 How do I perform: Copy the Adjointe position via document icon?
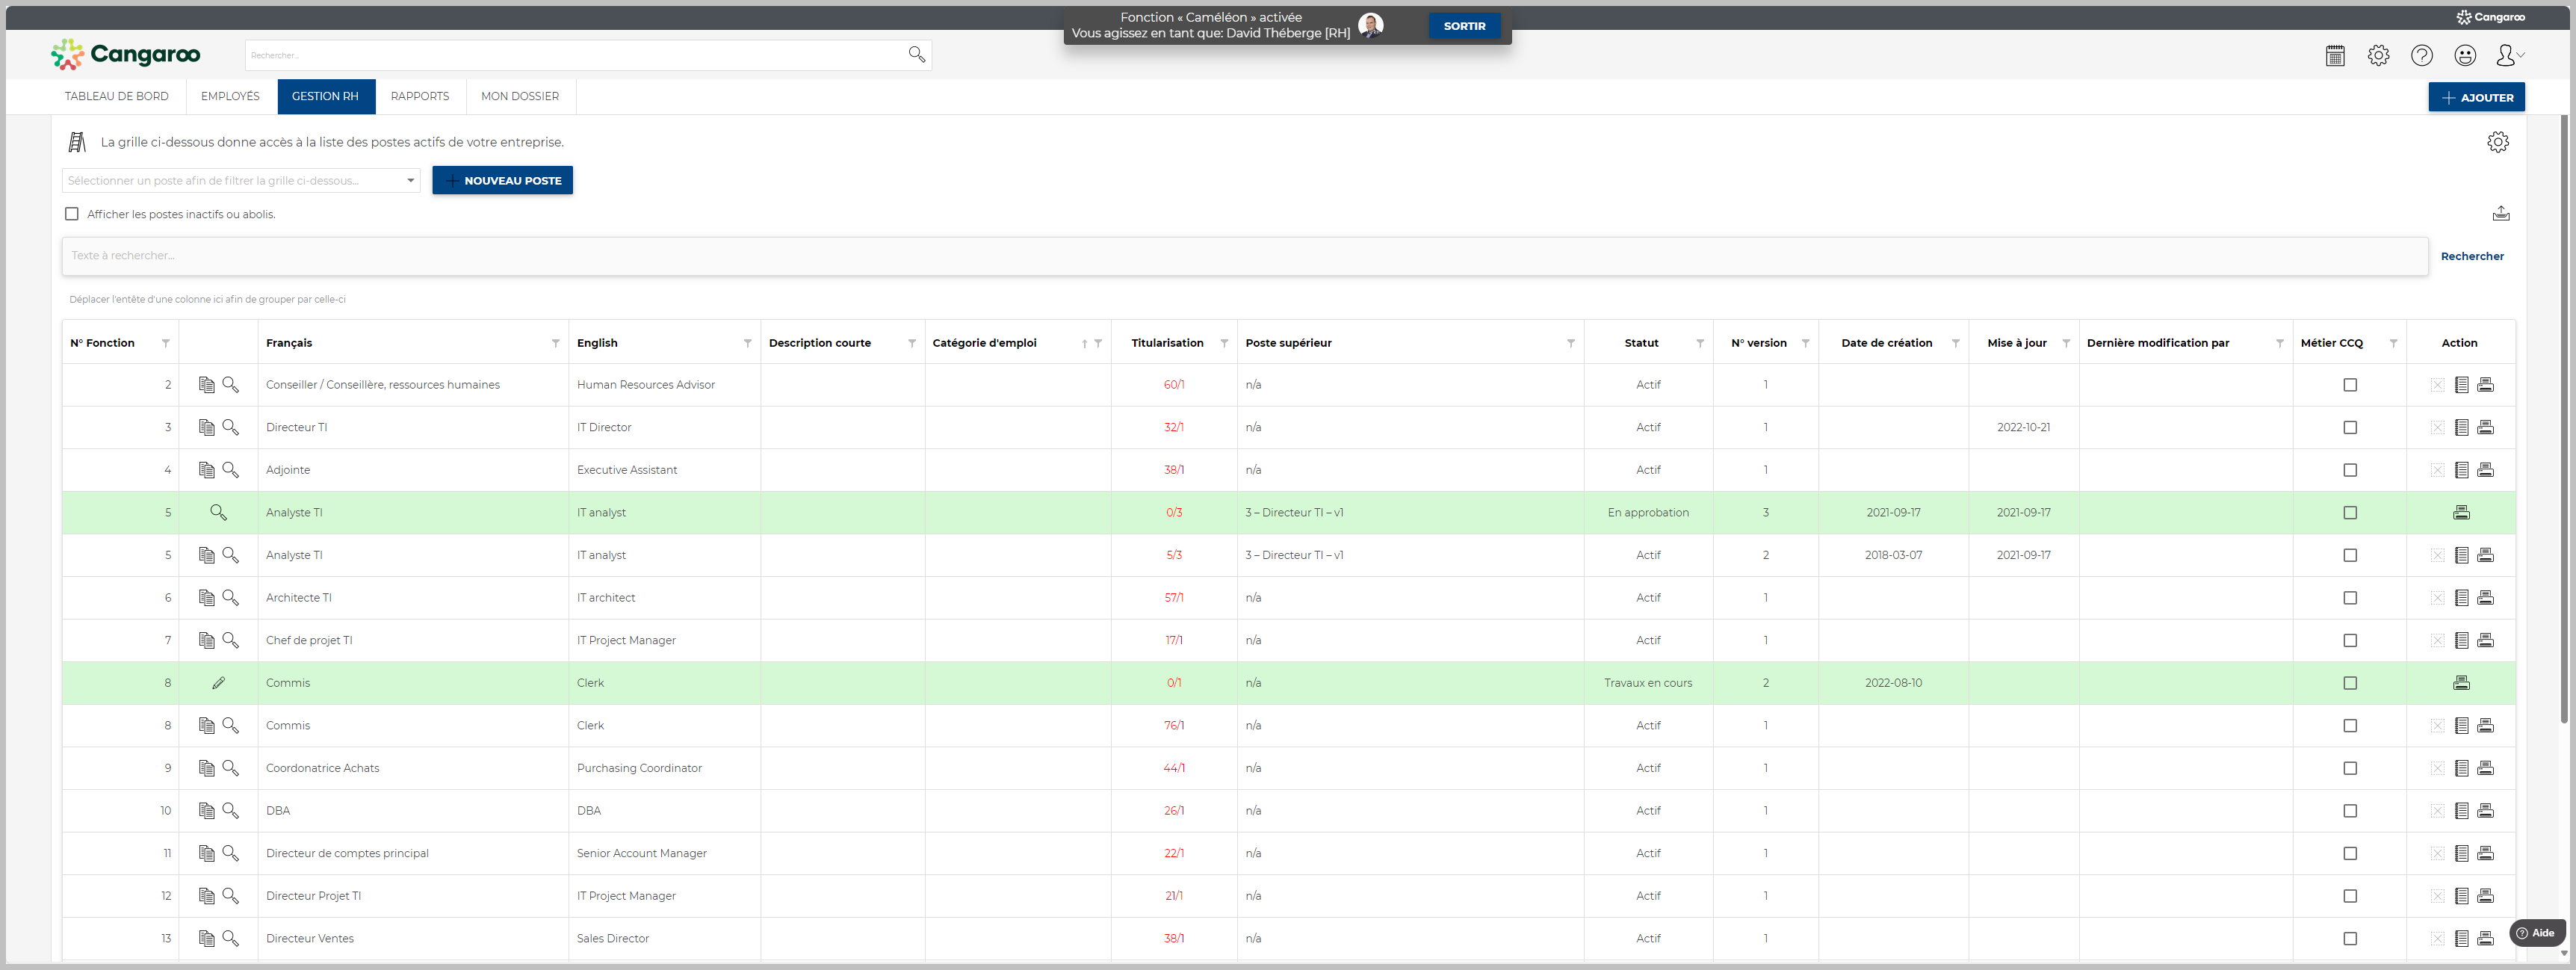pyautogui.click(x=206, y=470)
